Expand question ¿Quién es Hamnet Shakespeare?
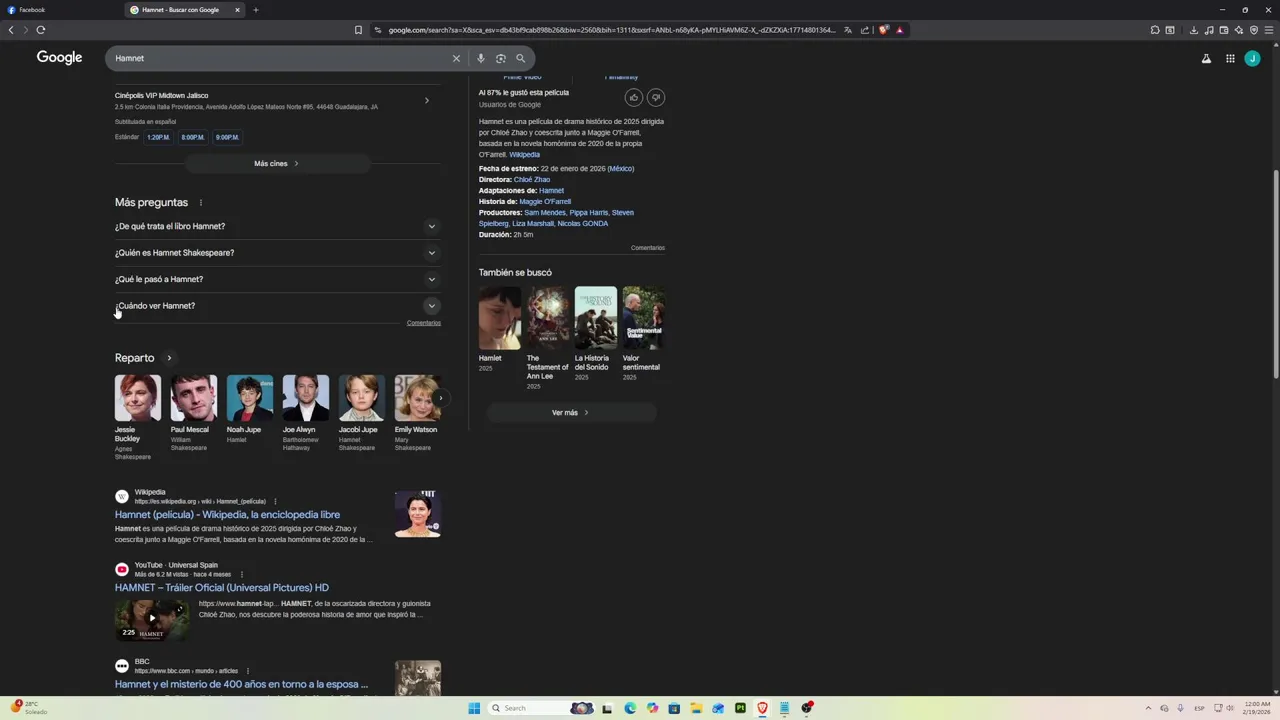This screenshot has width=1280, height=720. [x=278, y=253]
